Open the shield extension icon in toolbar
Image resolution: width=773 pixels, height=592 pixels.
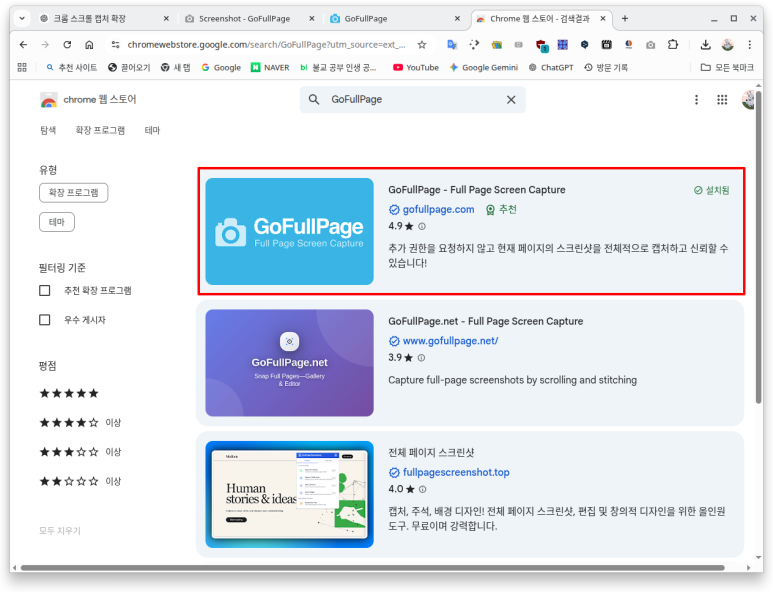click(x=542, y=45)
